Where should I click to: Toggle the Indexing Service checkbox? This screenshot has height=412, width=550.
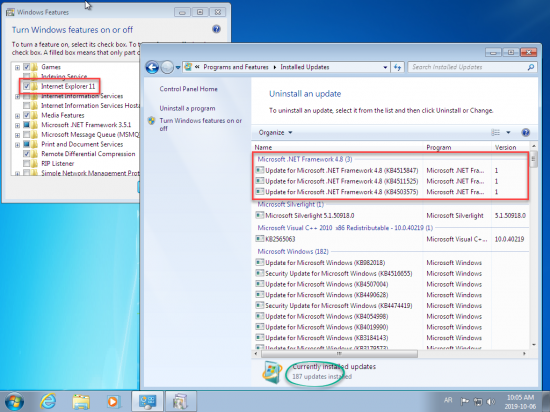[27, 76]
